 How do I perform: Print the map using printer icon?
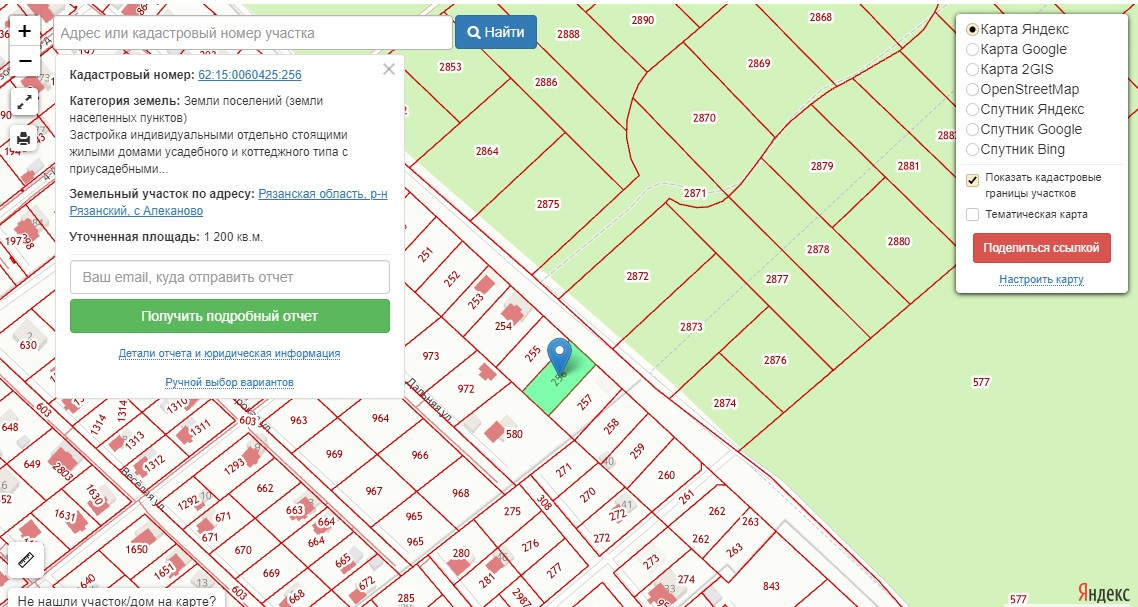[x=25, y=138]
